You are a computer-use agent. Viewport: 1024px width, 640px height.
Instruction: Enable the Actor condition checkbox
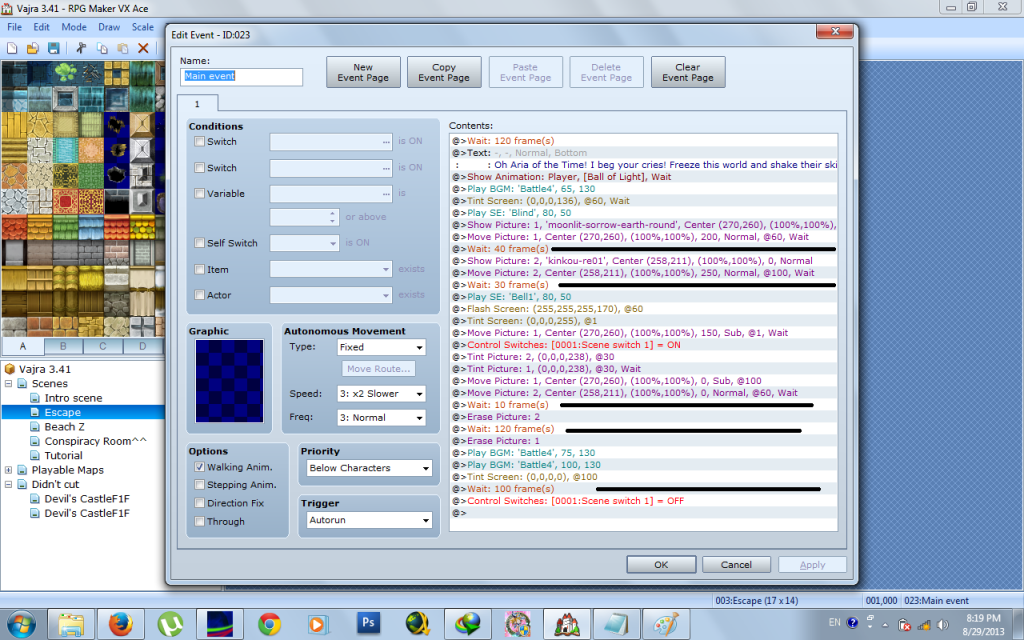pyautogui.click(x=199, y=295)
